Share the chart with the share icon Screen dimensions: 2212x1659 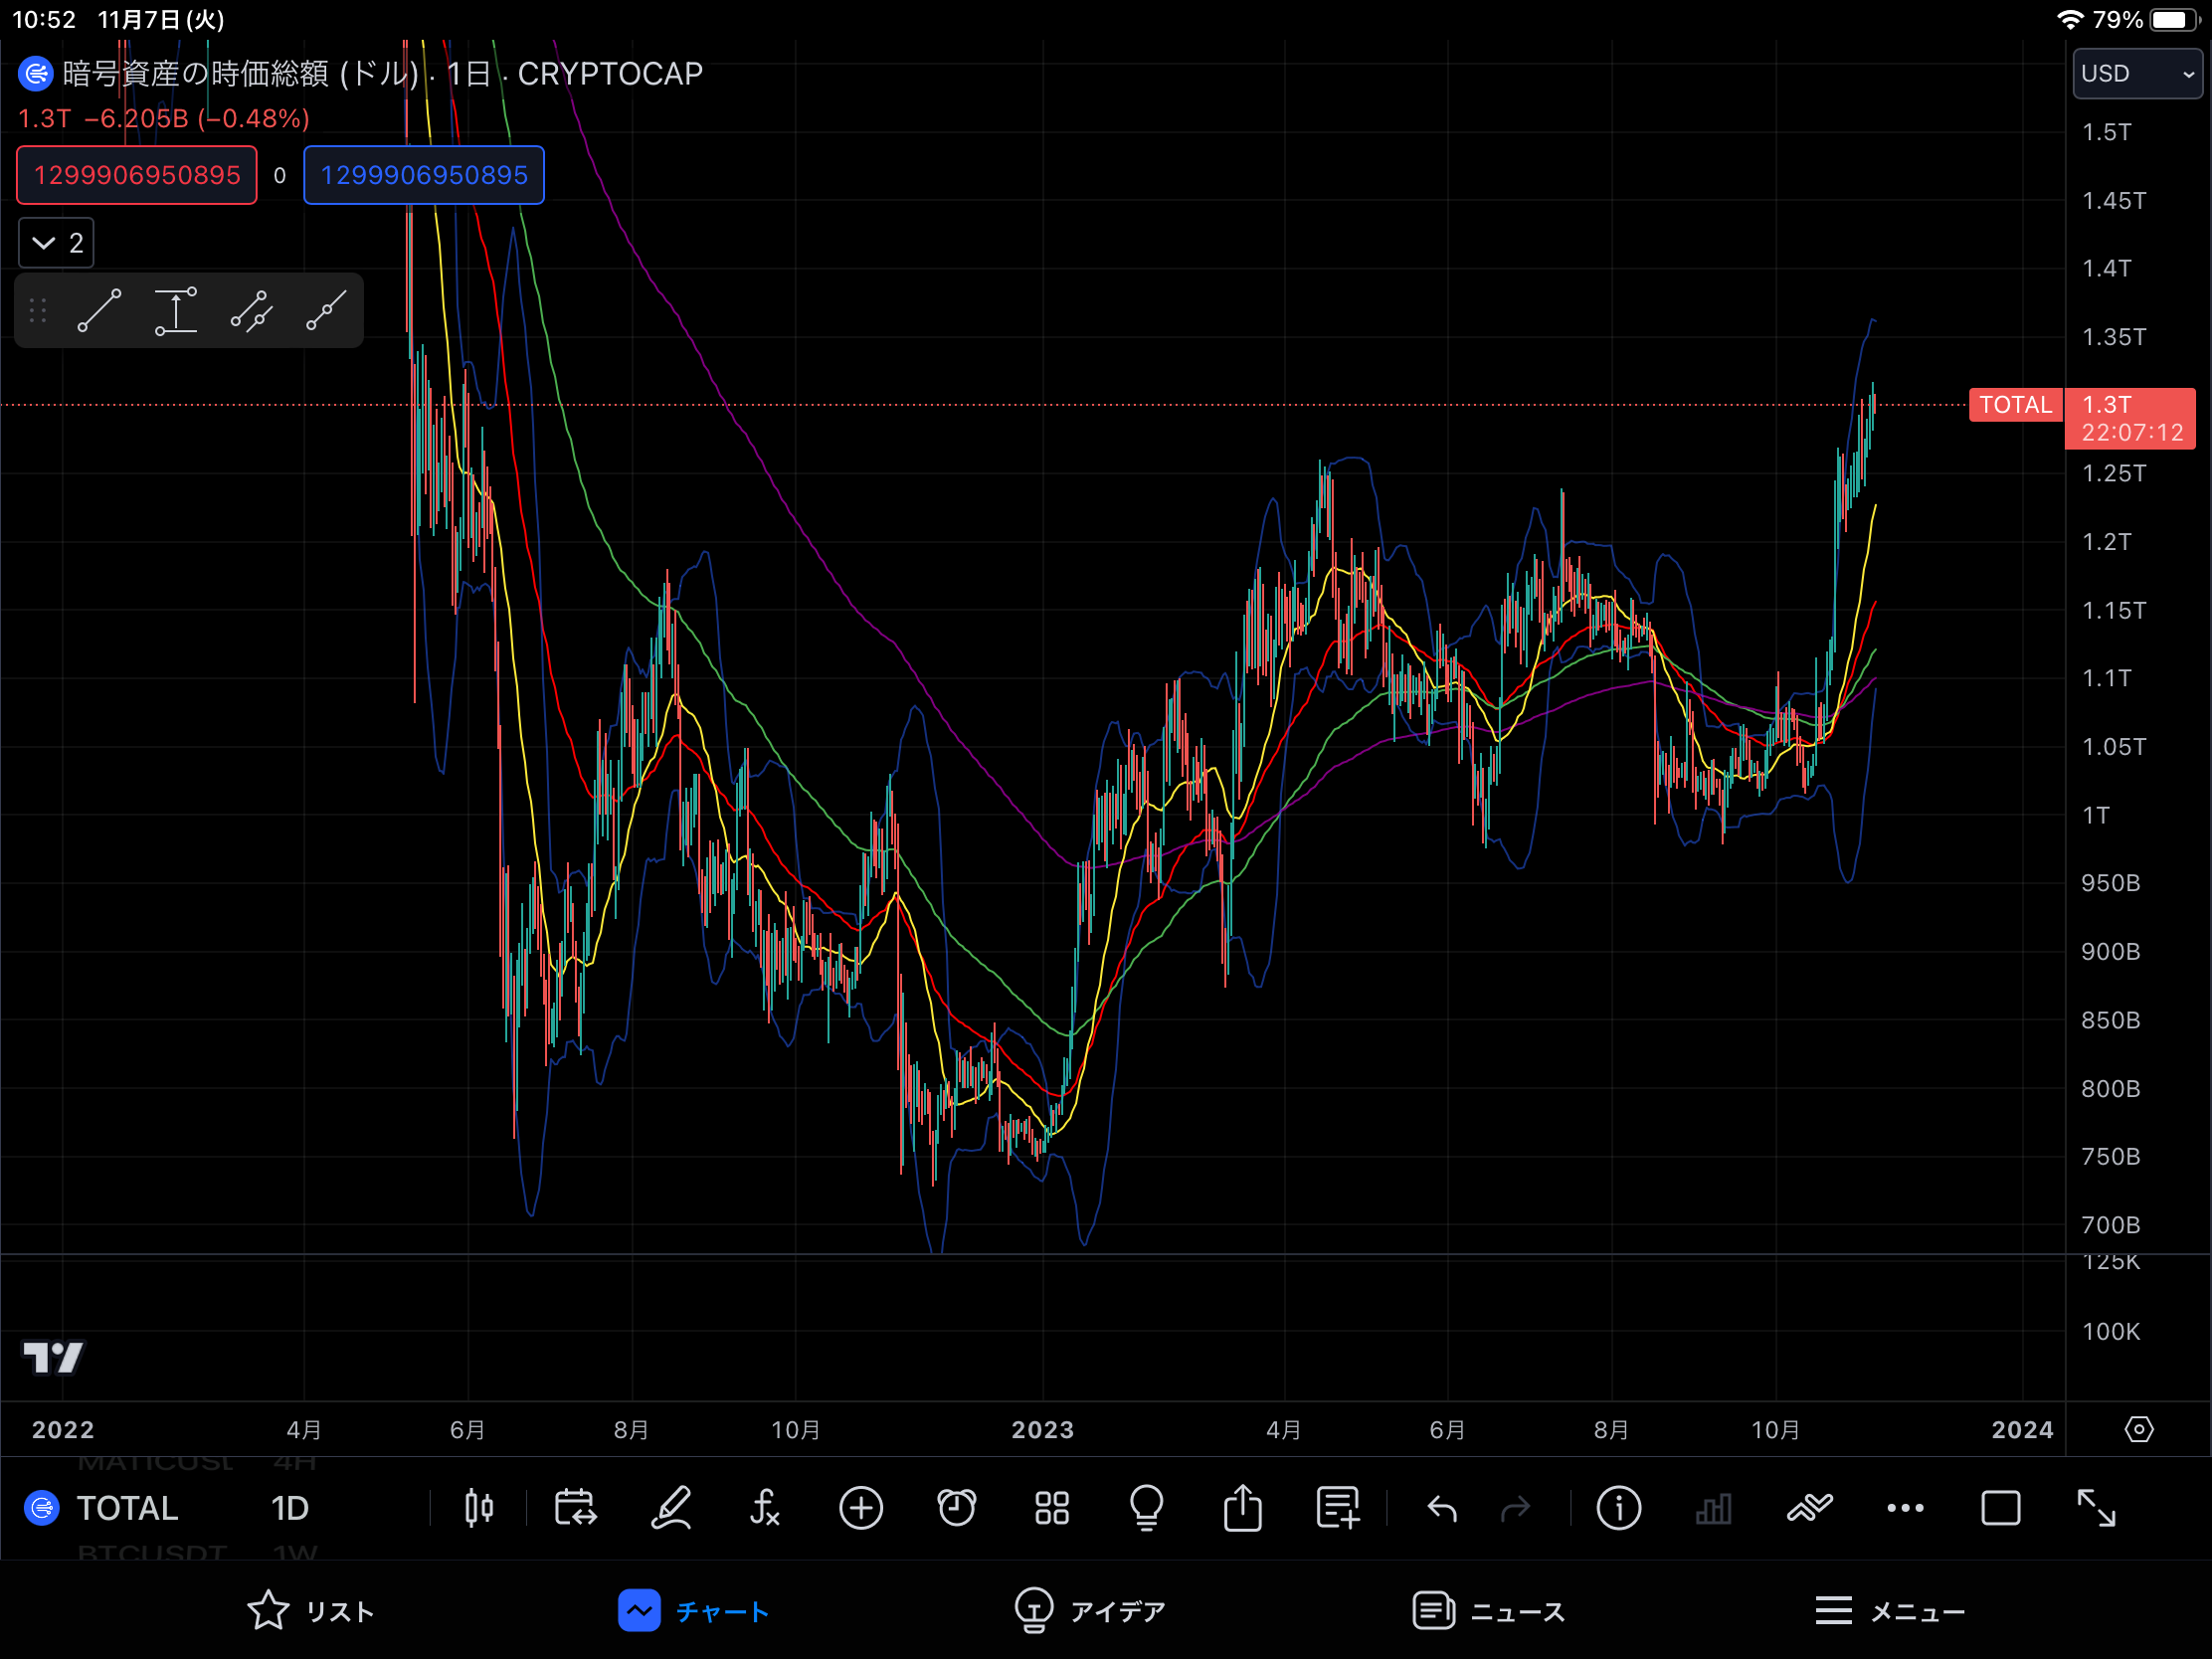pos(1242,1508)
